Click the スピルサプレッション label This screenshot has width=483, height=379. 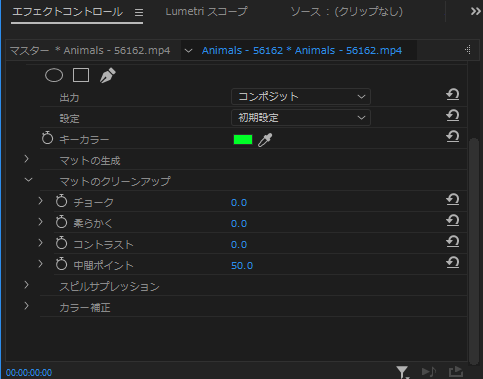click(110, 287)
